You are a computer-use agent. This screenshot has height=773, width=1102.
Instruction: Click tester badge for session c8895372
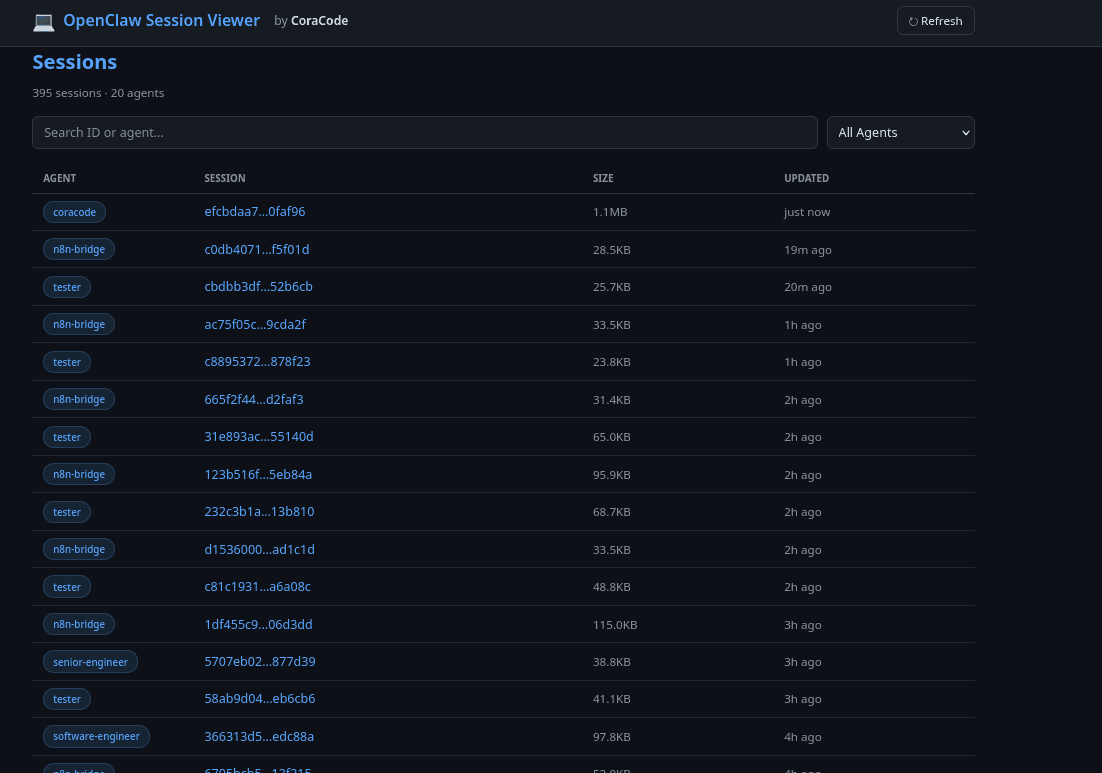pyautogui.click(x=67, y=362)
